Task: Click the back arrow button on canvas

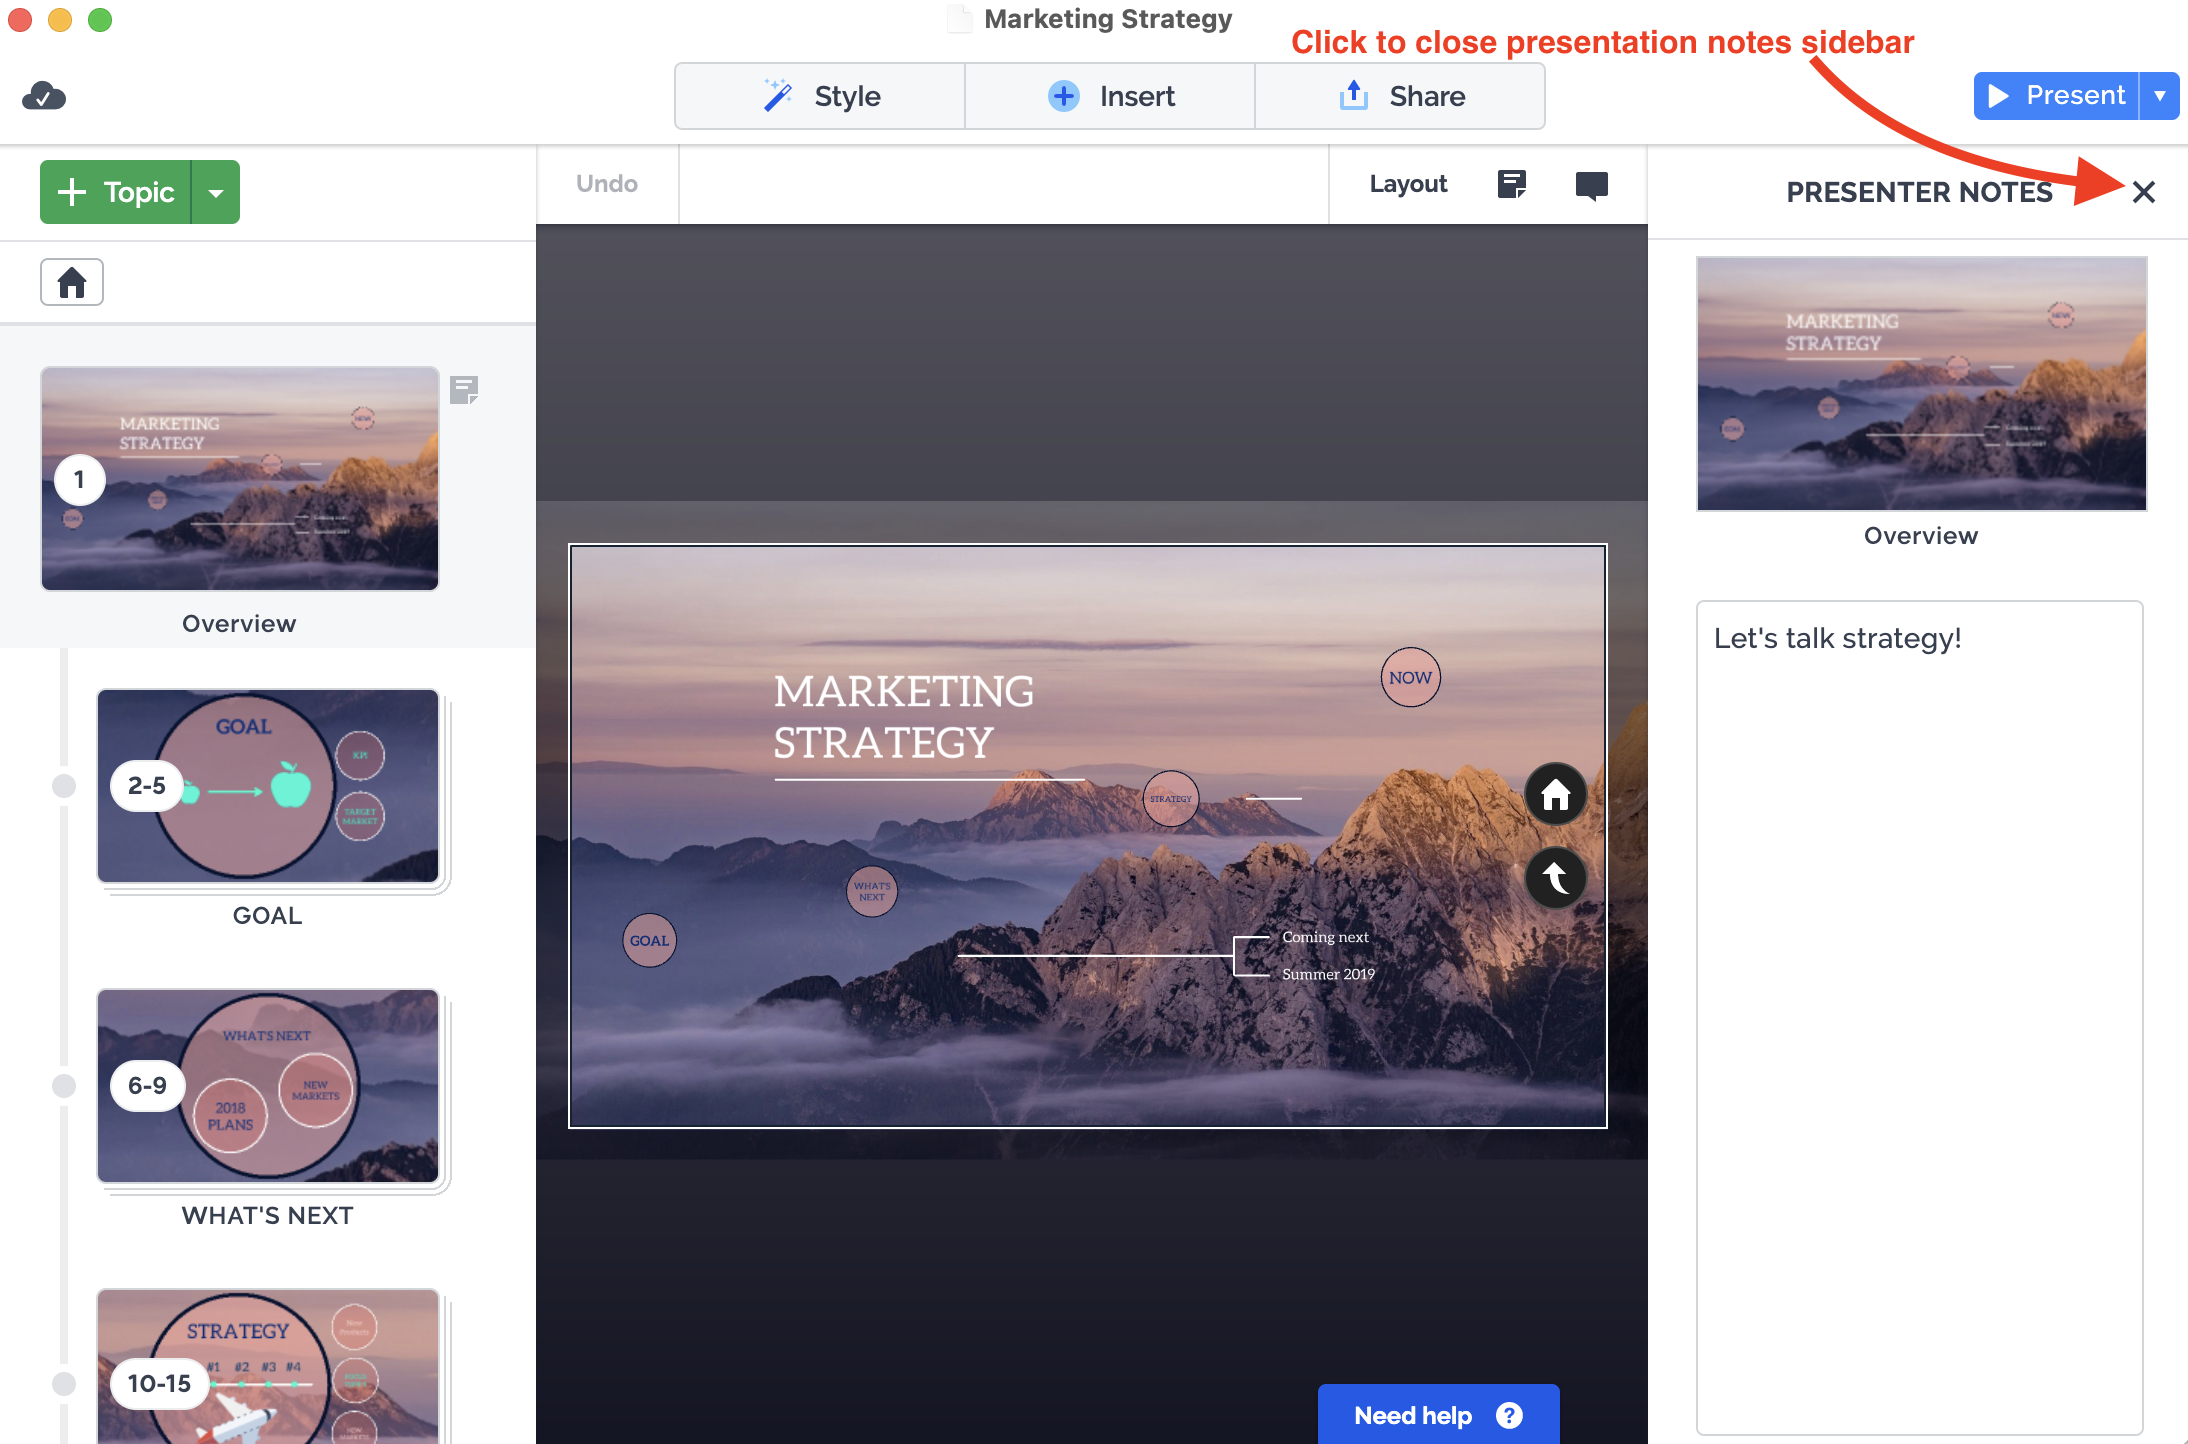Action: tap(1555, 878)
